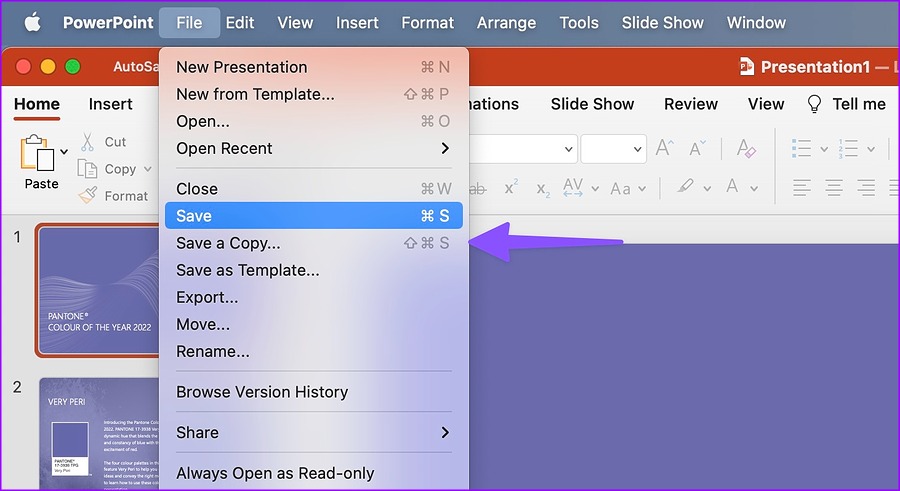Apply subscript formatting
The image size is (900, 491).
pyautogui.click(x=543, y=188)
